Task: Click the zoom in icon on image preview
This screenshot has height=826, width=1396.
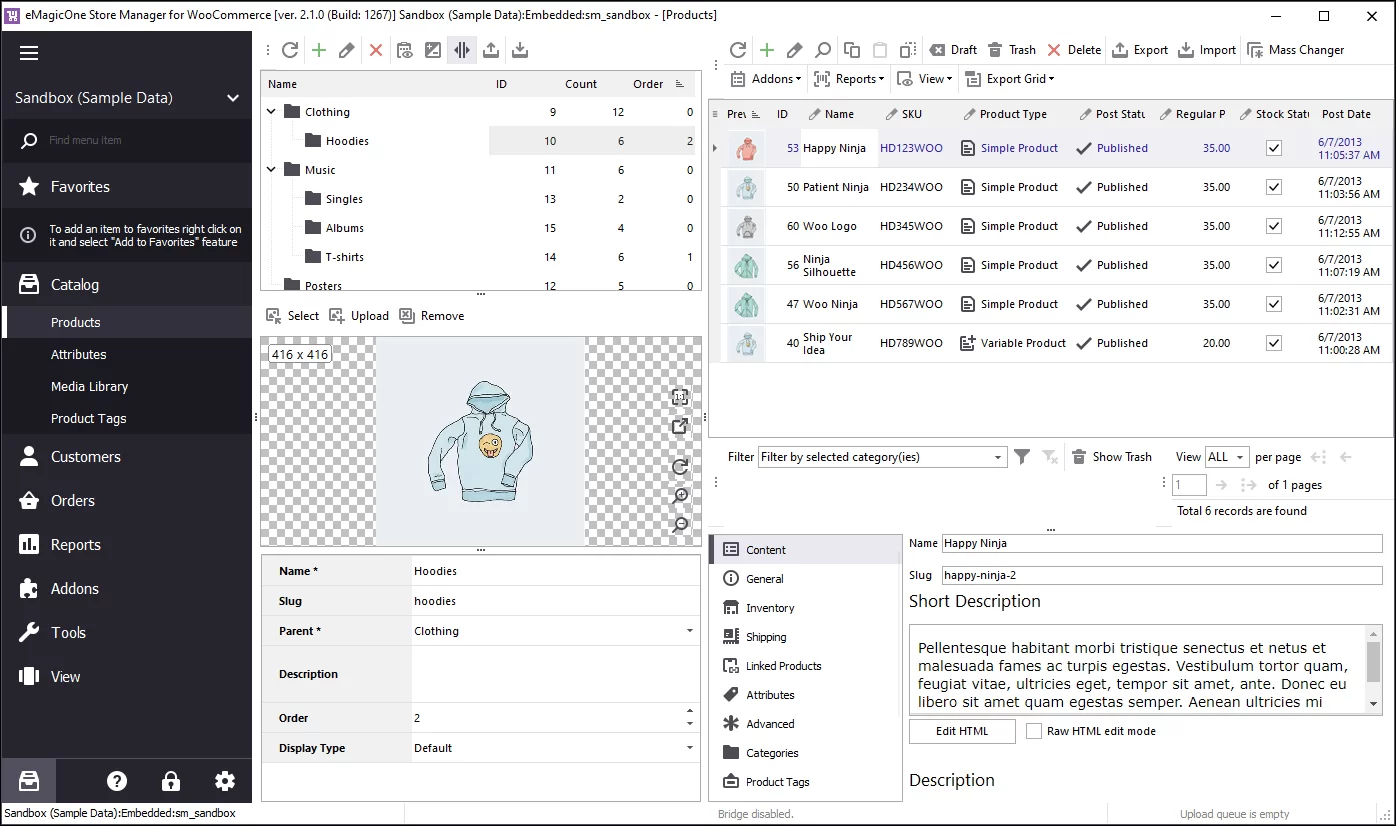Action: click(680, 496)
